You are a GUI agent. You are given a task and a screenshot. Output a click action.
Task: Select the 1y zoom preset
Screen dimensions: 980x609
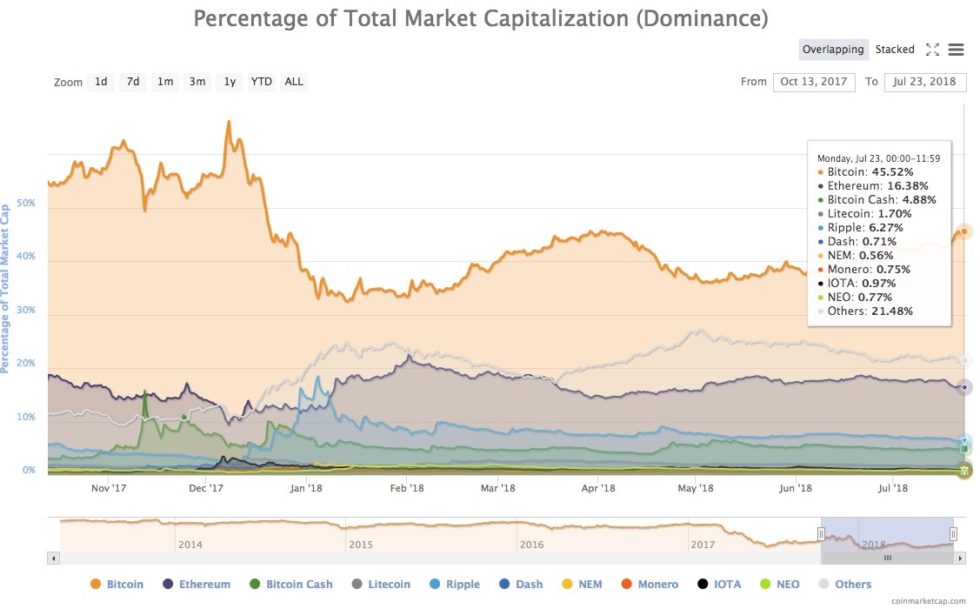coord(229,82)
